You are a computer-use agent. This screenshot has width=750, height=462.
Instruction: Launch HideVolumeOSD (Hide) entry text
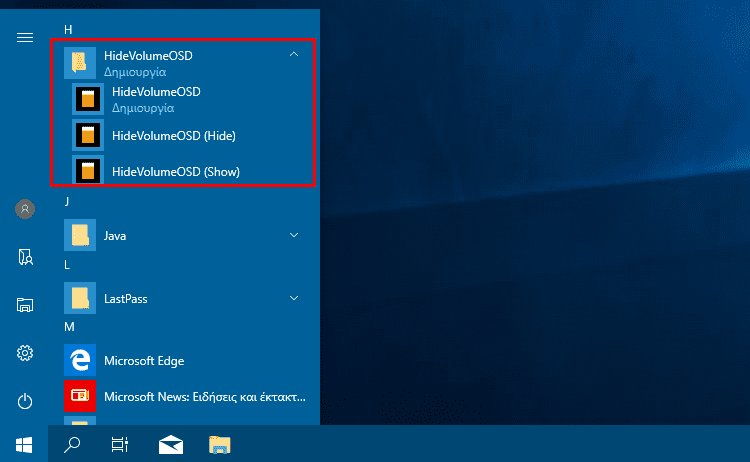click(174, 136)
